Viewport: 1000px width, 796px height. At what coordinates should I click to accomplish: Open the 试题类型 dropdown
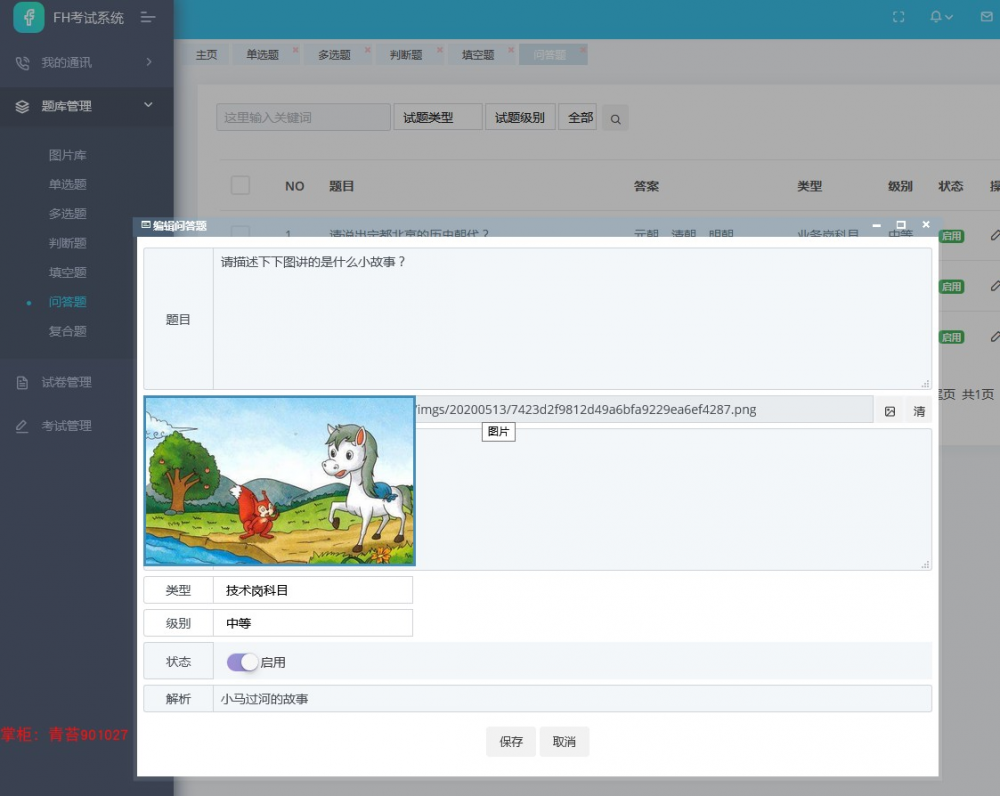pyautogui.click(x=437, y=116)
